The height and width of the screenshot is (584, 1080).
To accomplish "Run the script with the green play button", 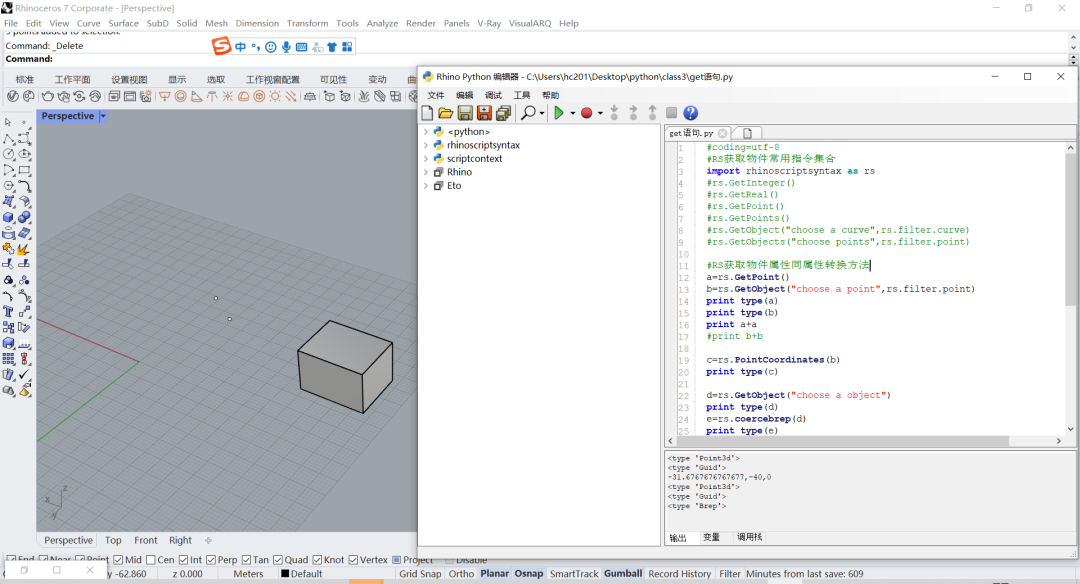I will (559, 113).
